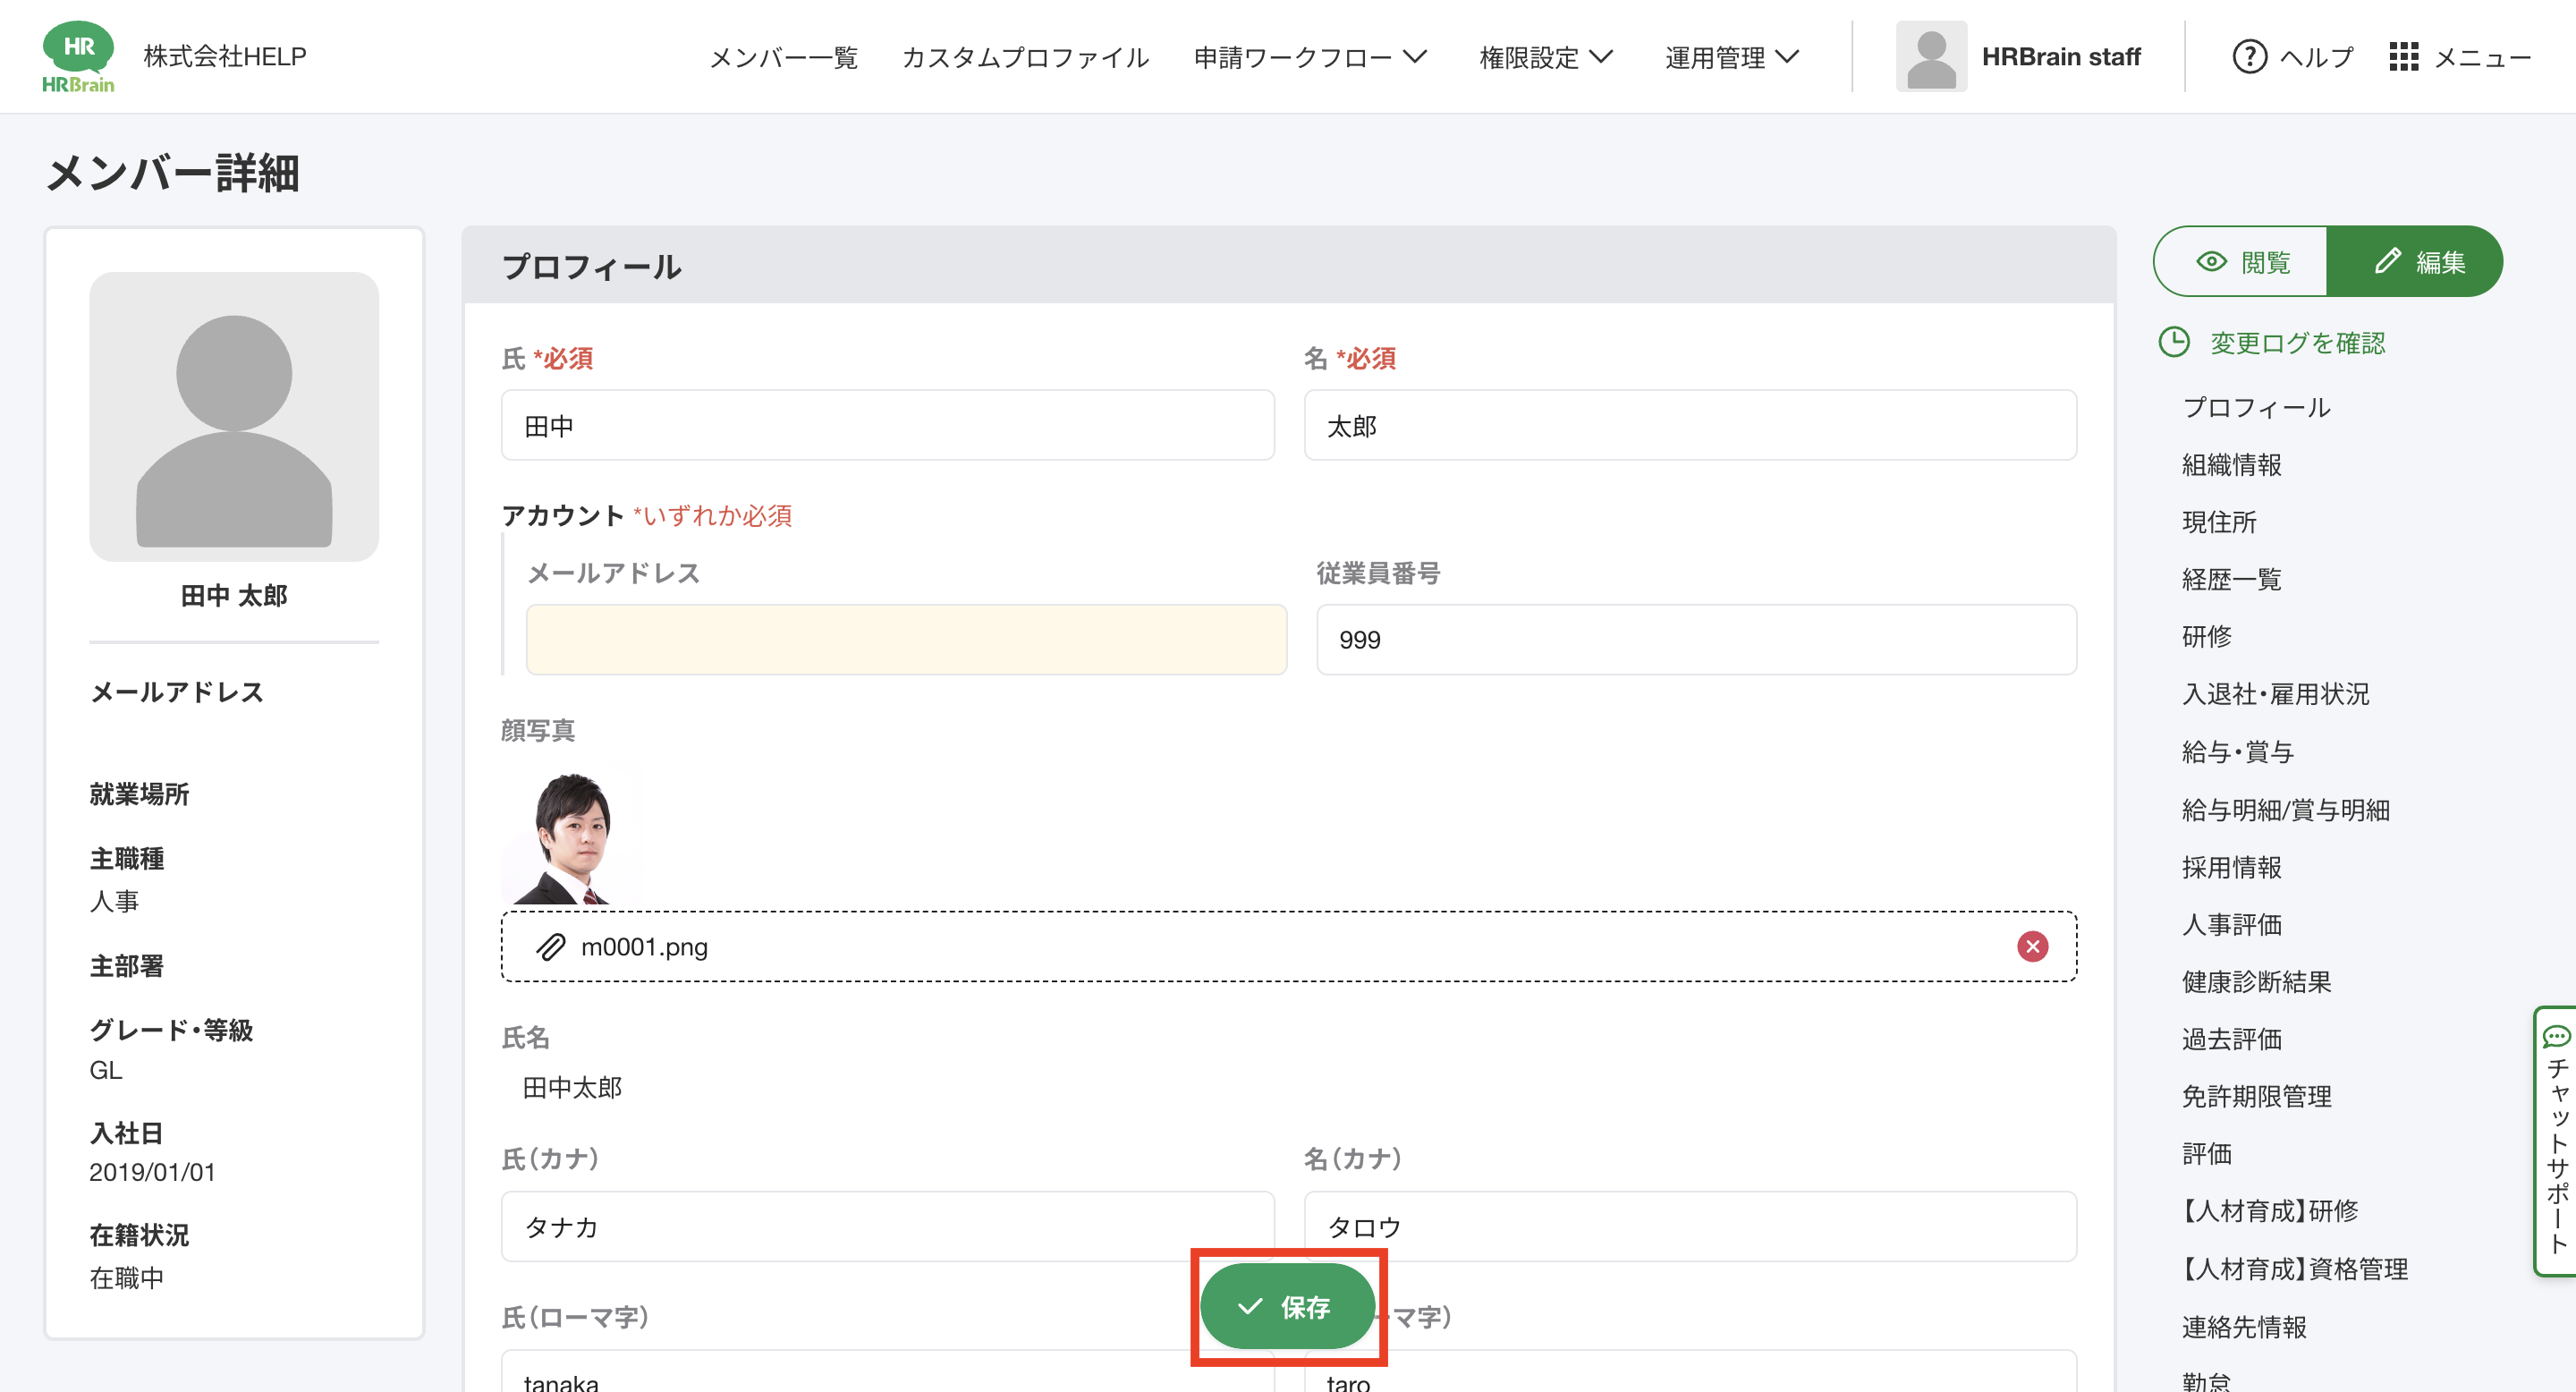Jump to 入退社・雇用状況 section

tap(2275, 694)
